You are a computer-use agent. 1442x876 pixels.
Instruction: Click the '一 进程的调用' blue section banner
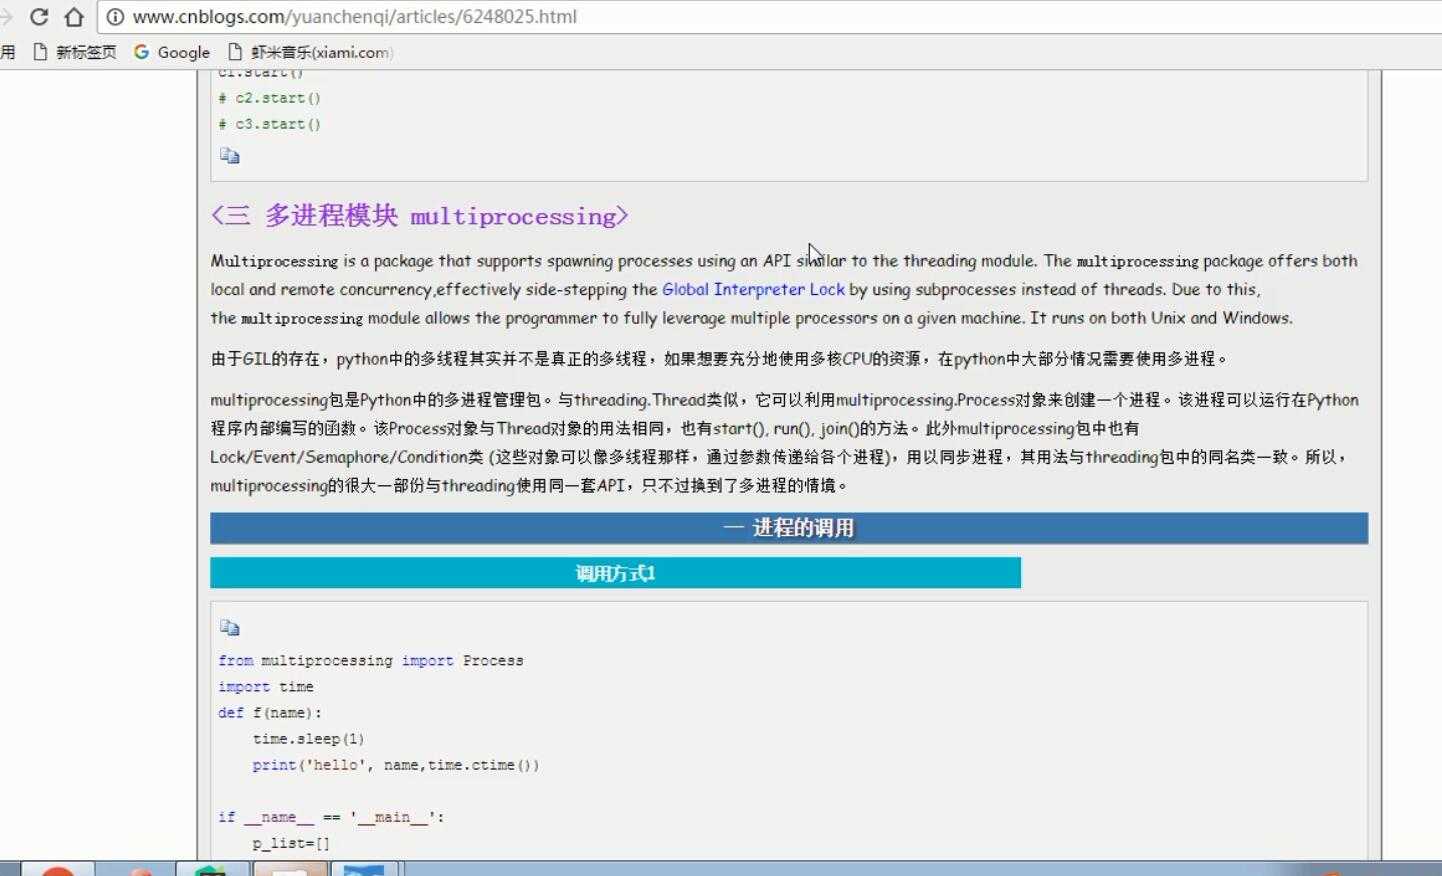[789, 528]
